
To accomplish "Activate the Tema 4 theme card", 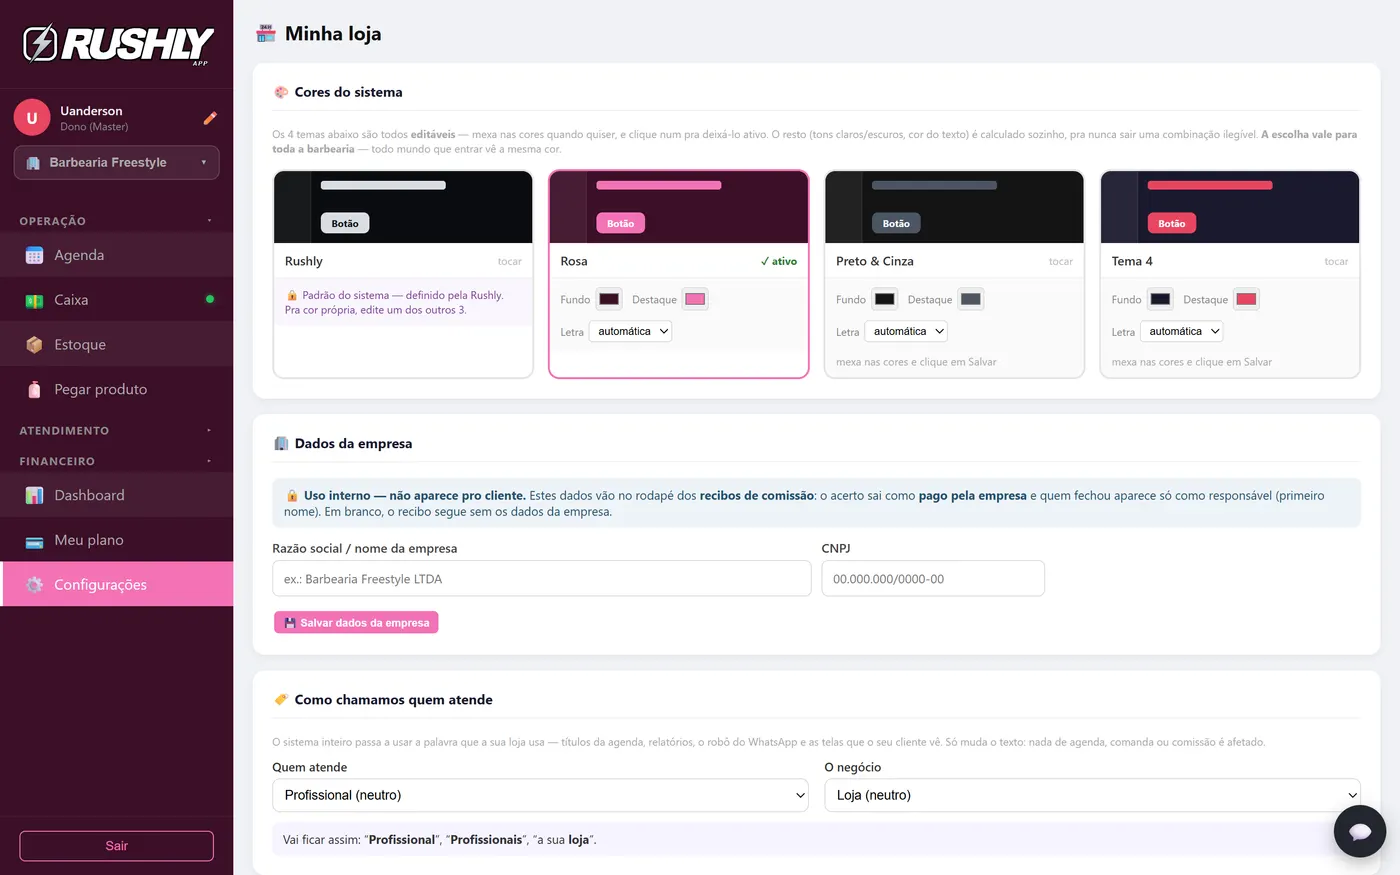I will (x=1230, y=274).
